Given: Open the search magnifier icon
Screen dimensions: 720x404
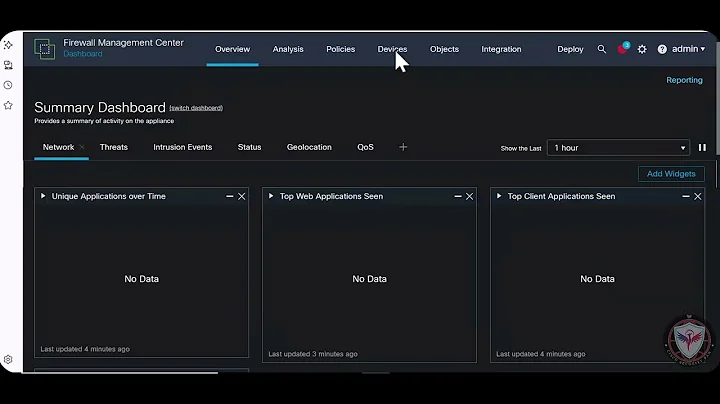Looking at the screenshot, I should coord(602,49).
